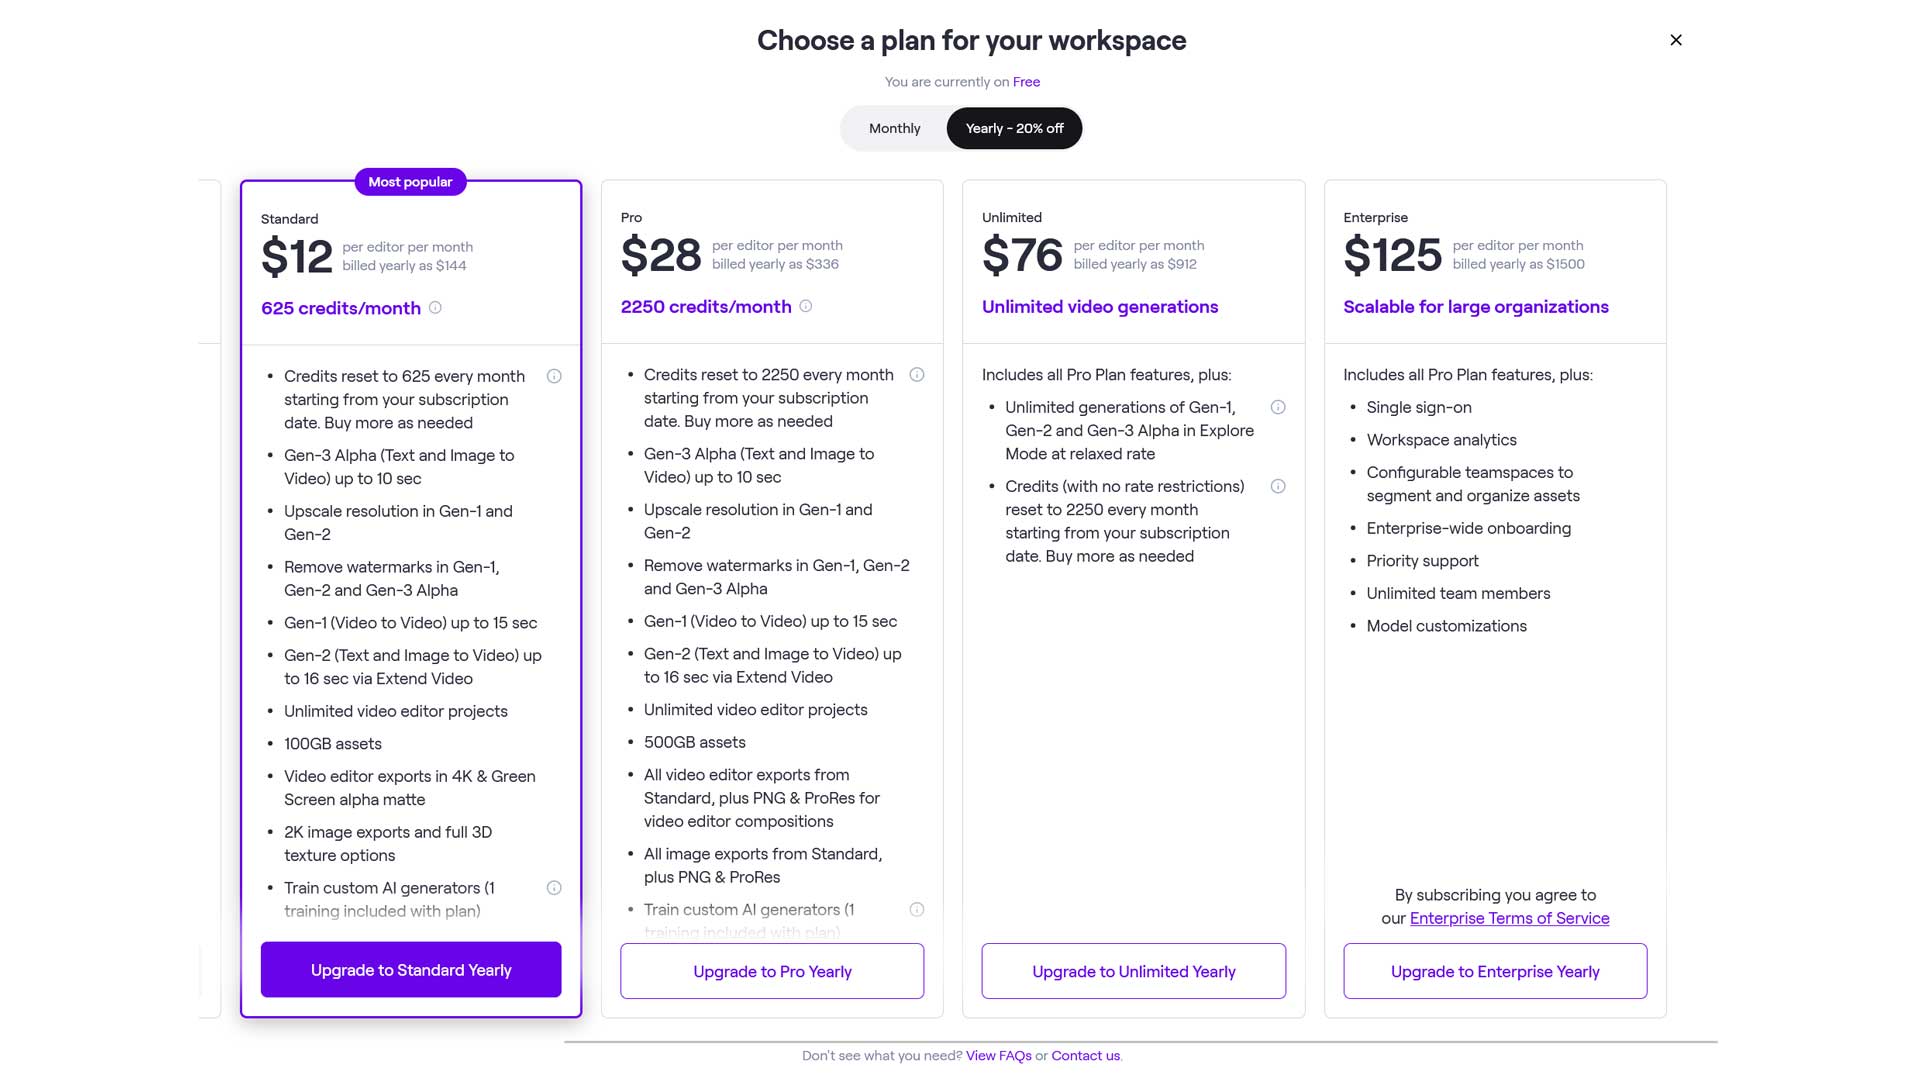The image size is (1920, 1080).
Task: Click info icon for Standard credits reset
Action: coord(554,376)
